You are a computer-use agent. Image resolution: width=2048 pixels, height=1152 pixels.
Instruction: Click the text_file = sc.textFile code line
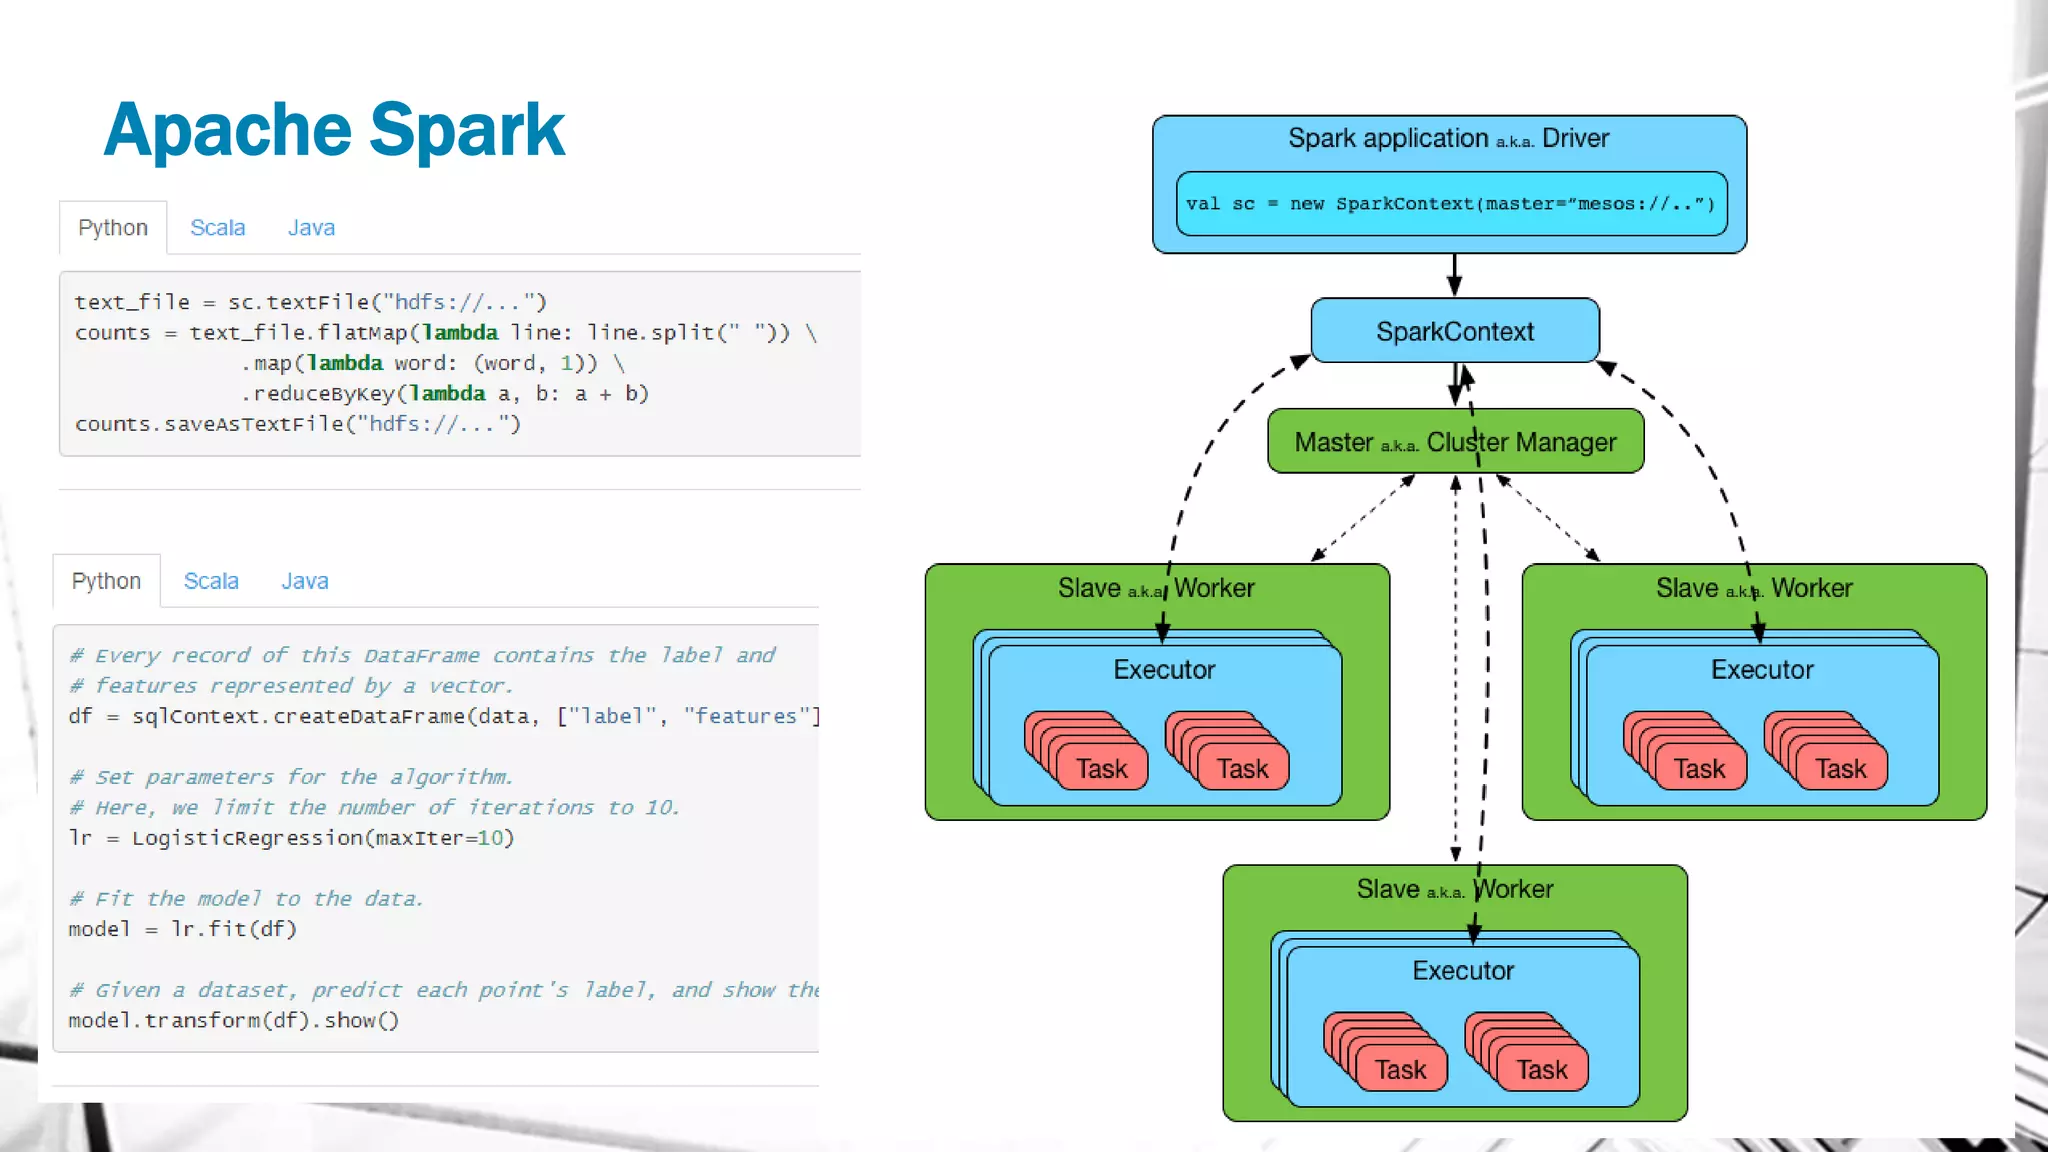pos(311,302)
